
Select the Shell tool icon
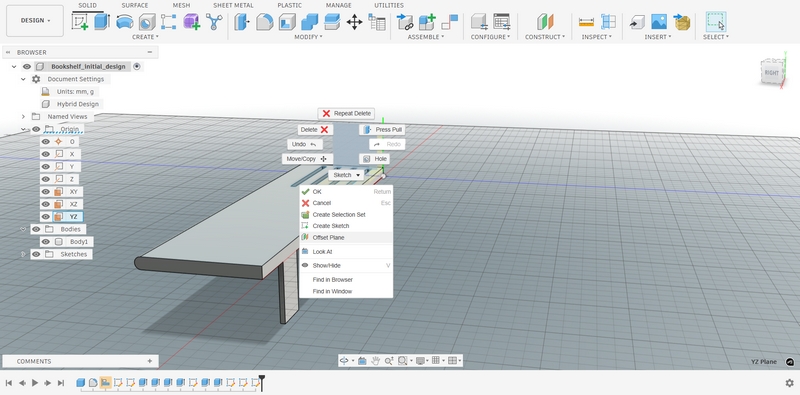coord(287,22)
